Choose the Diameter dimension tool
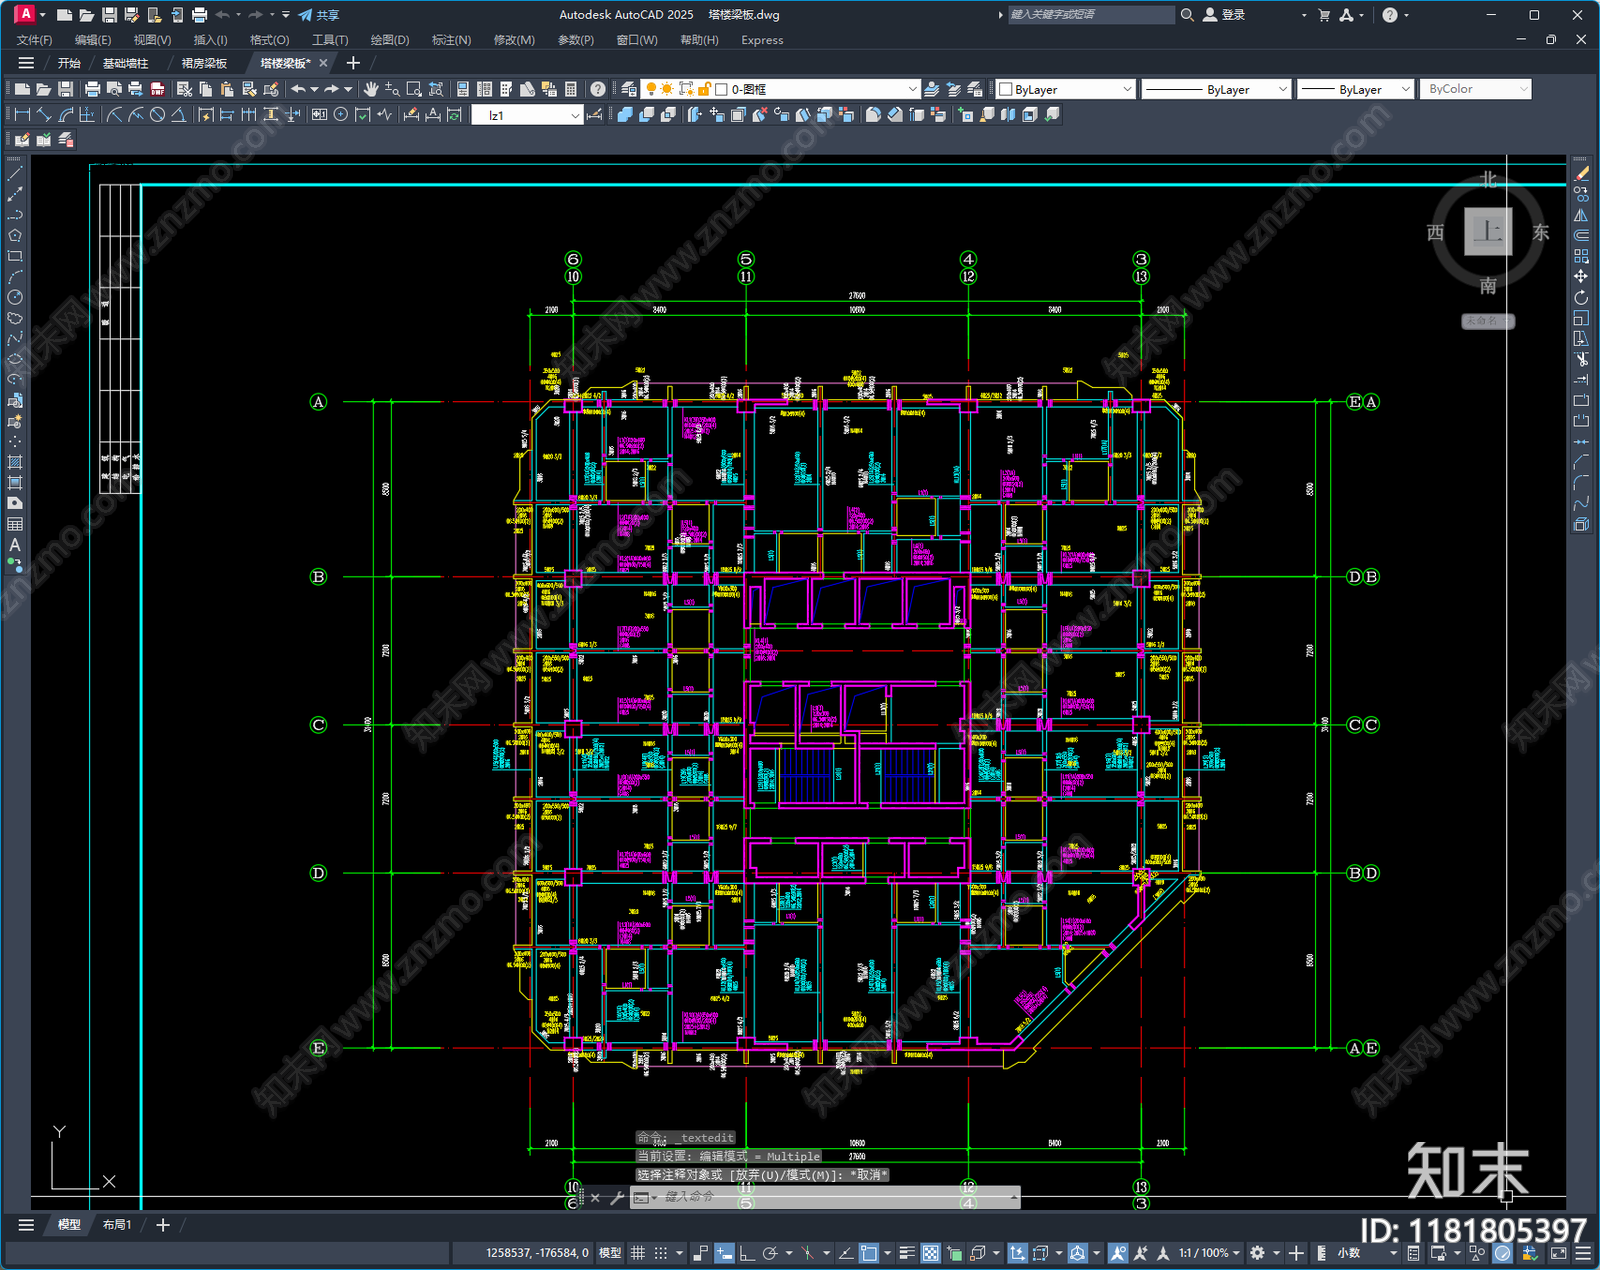Screen dimensions: 1600x1270 pos(157,115)
